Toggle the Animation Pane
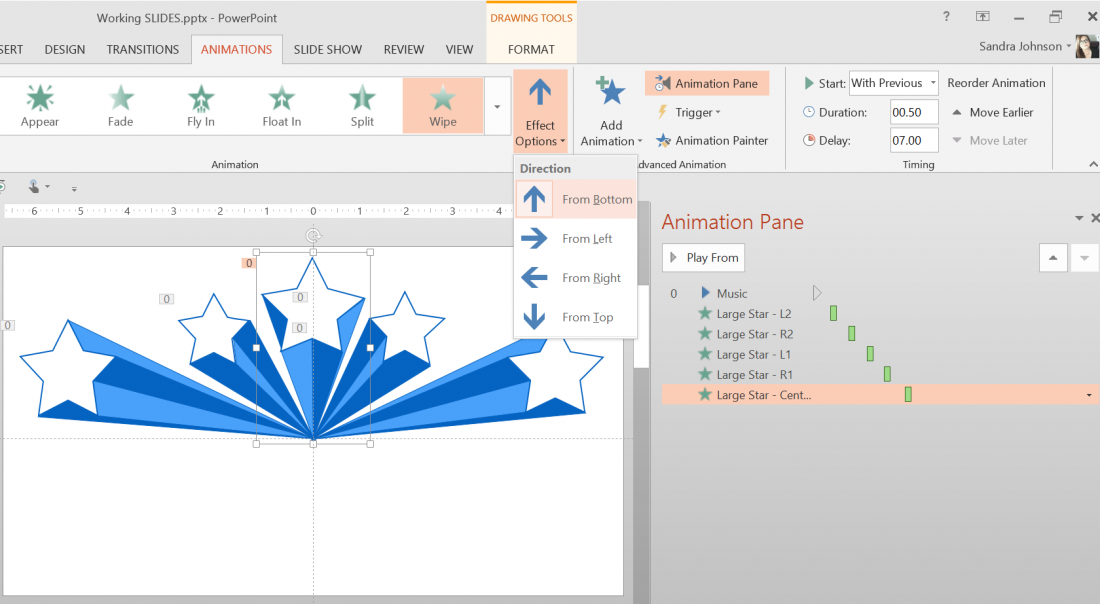Image resolution: width=1100 pixels, height=604 pixels. 707,83
